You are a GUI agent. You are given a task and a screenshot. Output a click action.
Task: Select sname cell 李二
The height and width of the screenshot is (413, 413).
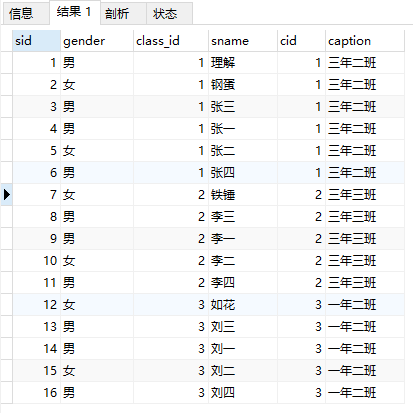(x=243, y=260)
